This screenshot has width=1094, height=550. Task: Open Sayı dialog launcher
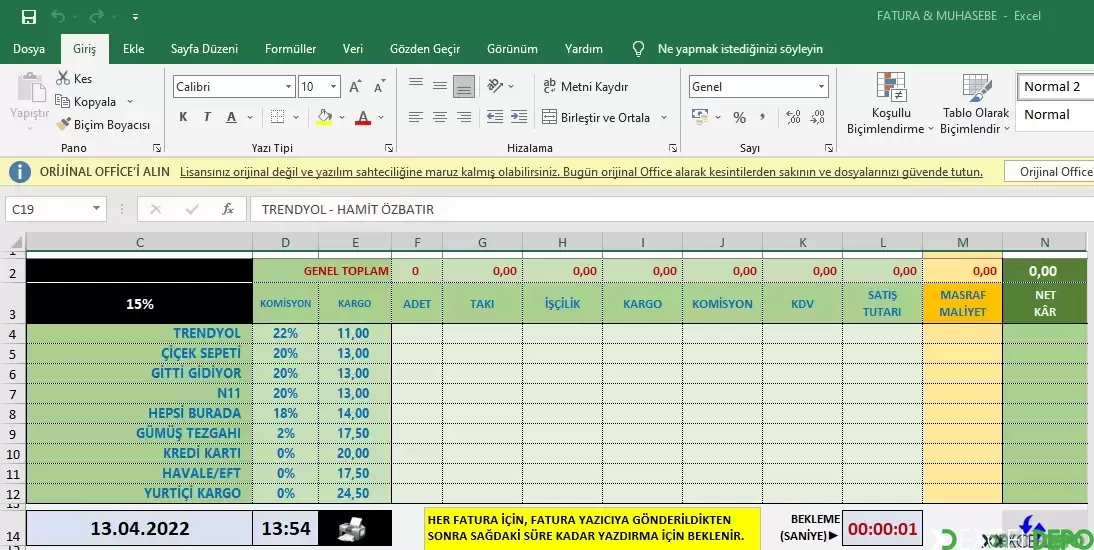pyautogui.click(x=829, y=148)
